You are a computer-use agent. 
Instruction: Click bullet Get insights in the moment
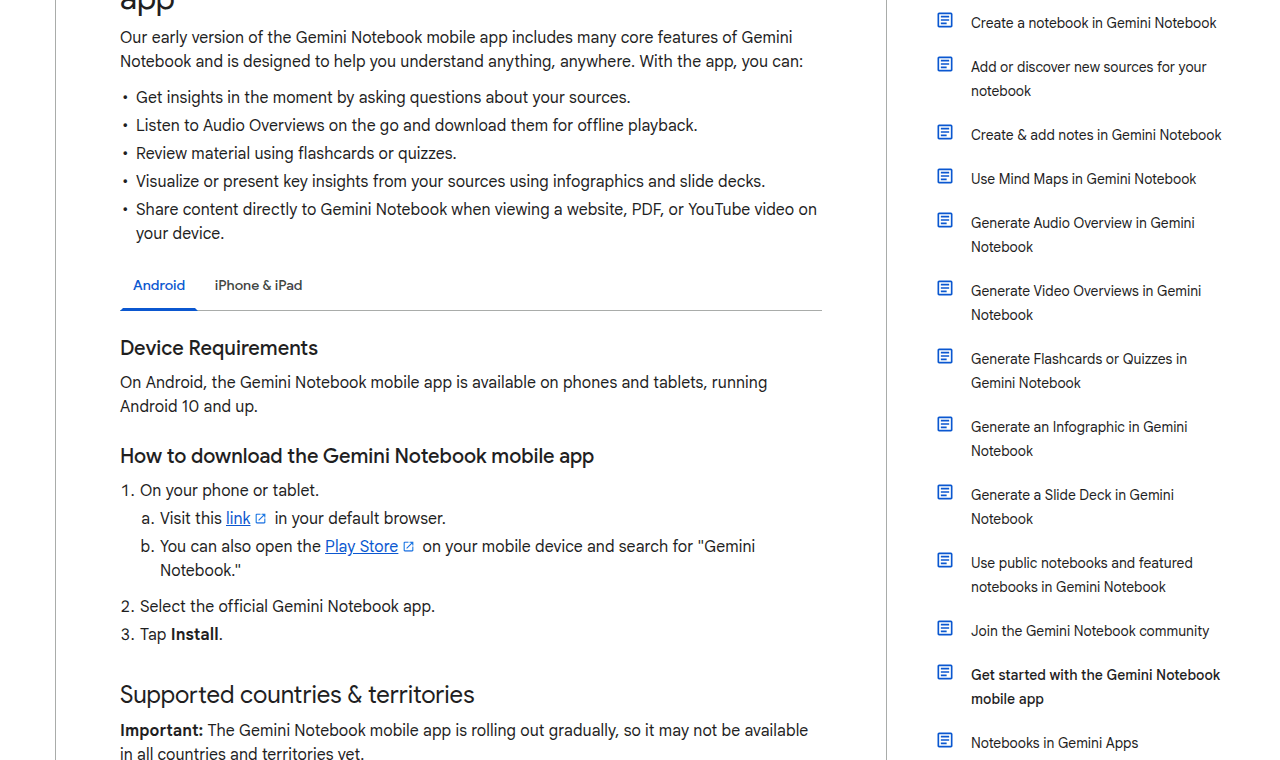(x=383, y=98)
